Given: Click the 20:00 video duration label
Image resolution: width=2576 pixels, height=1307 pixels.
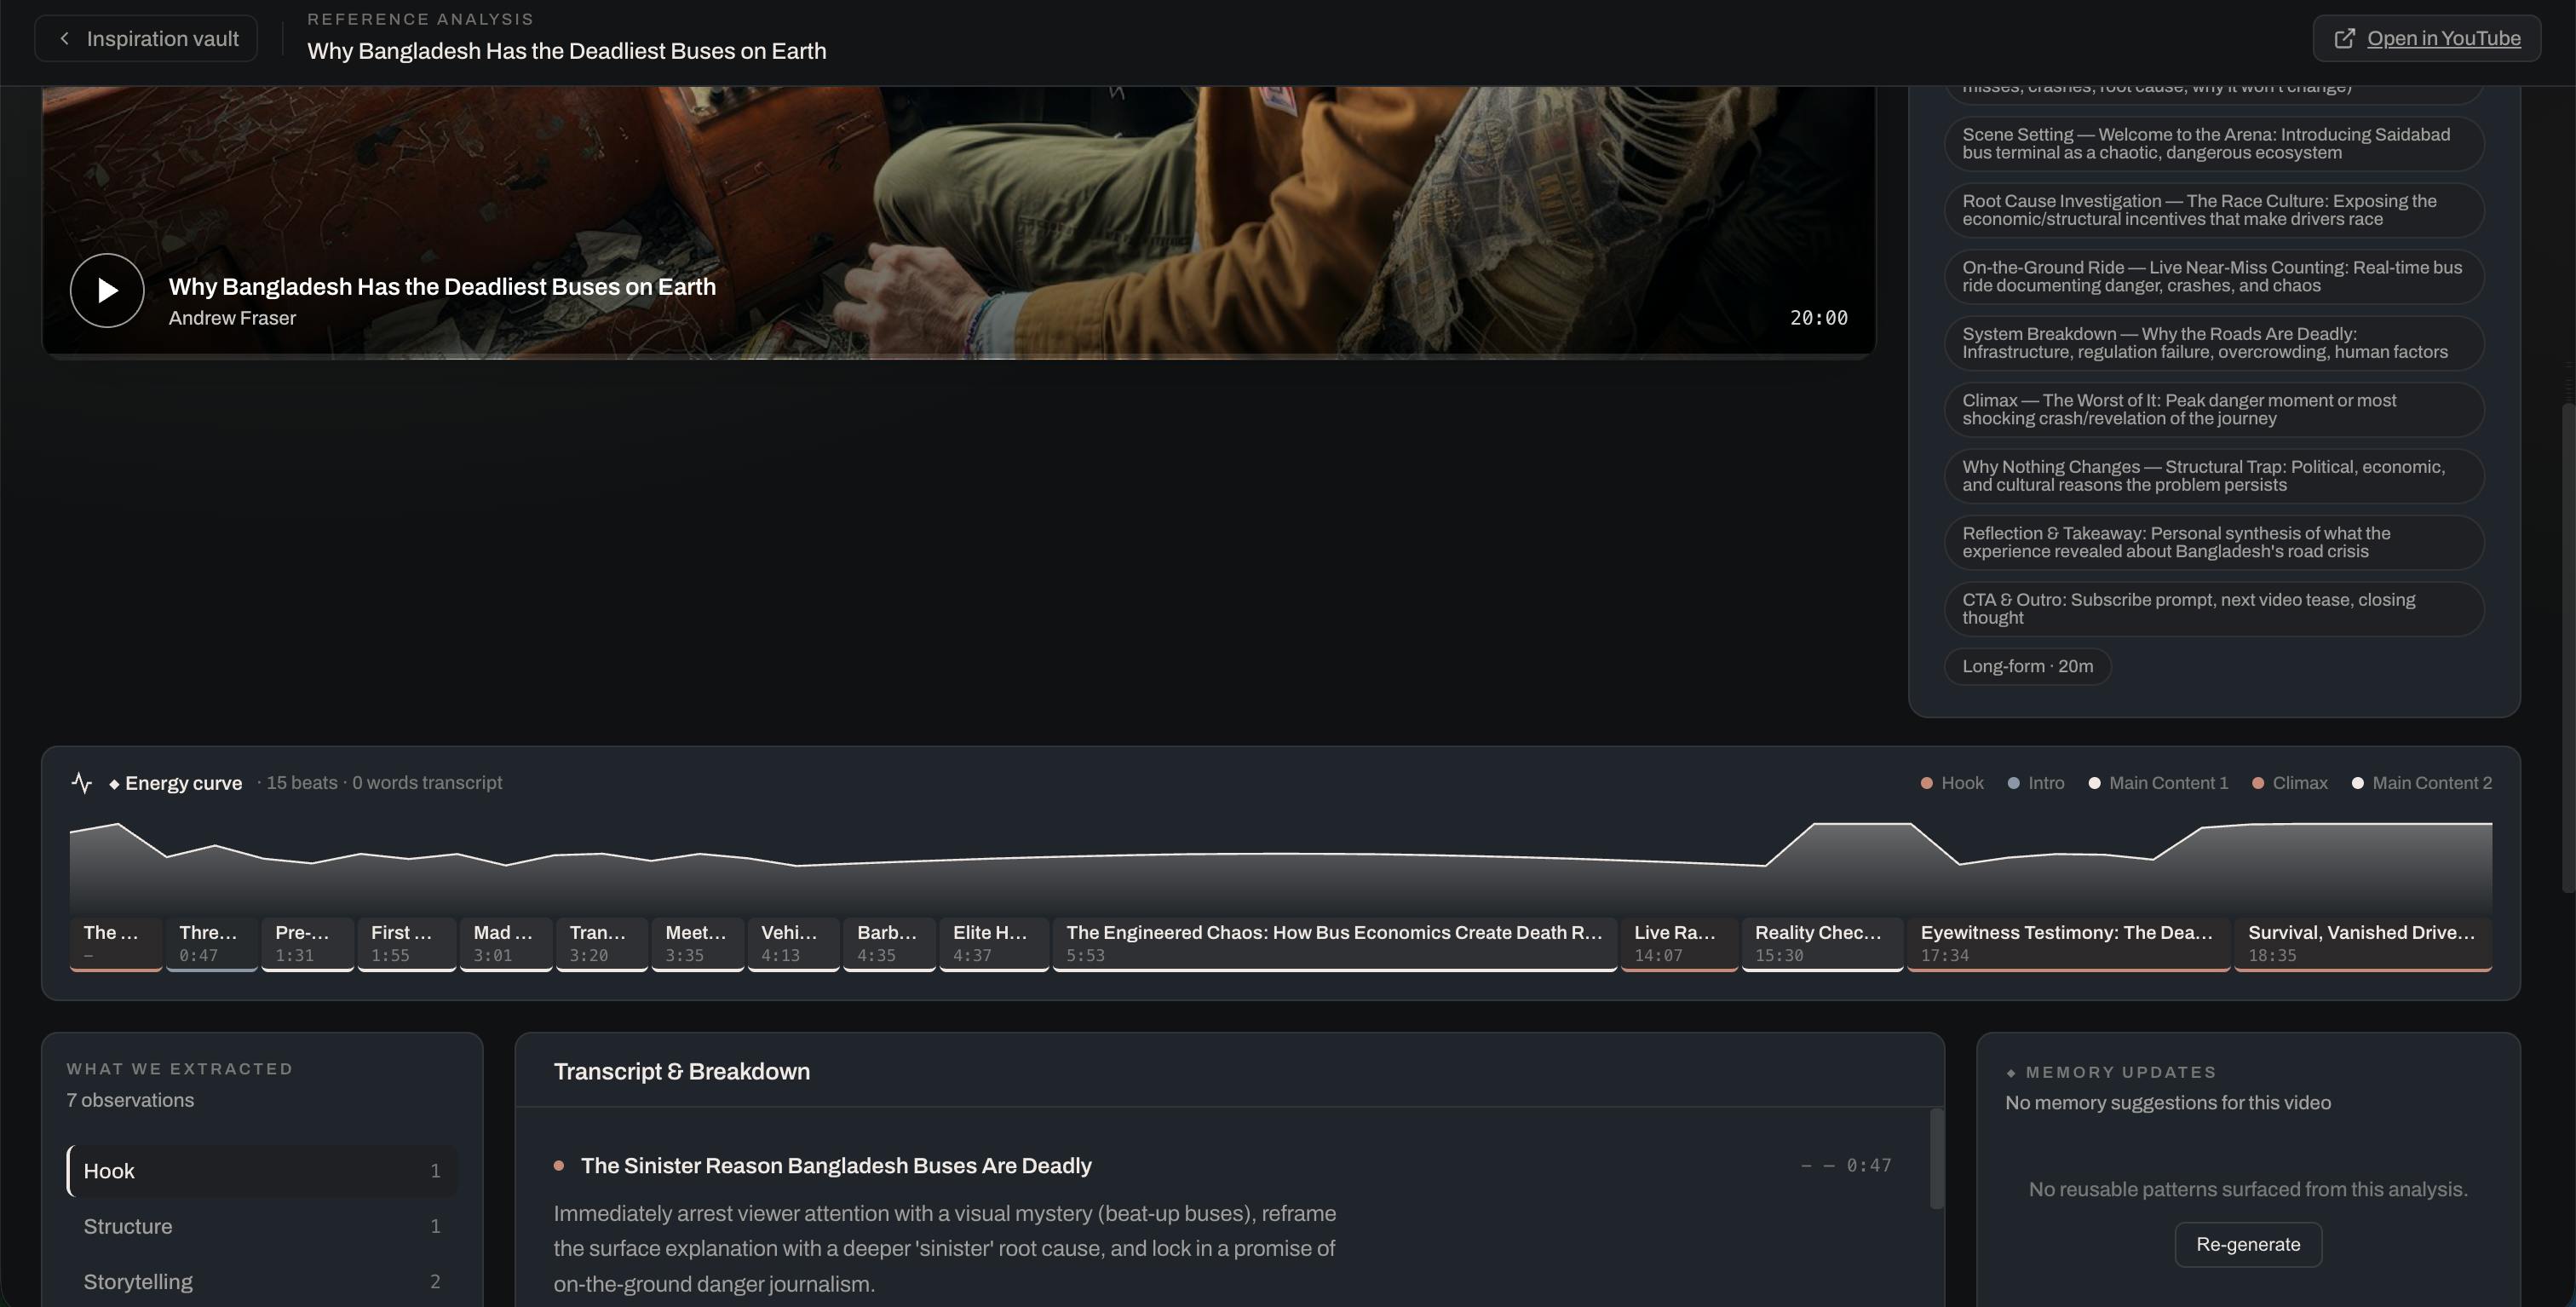Looking at the screenshot, I should [1818, 318].
